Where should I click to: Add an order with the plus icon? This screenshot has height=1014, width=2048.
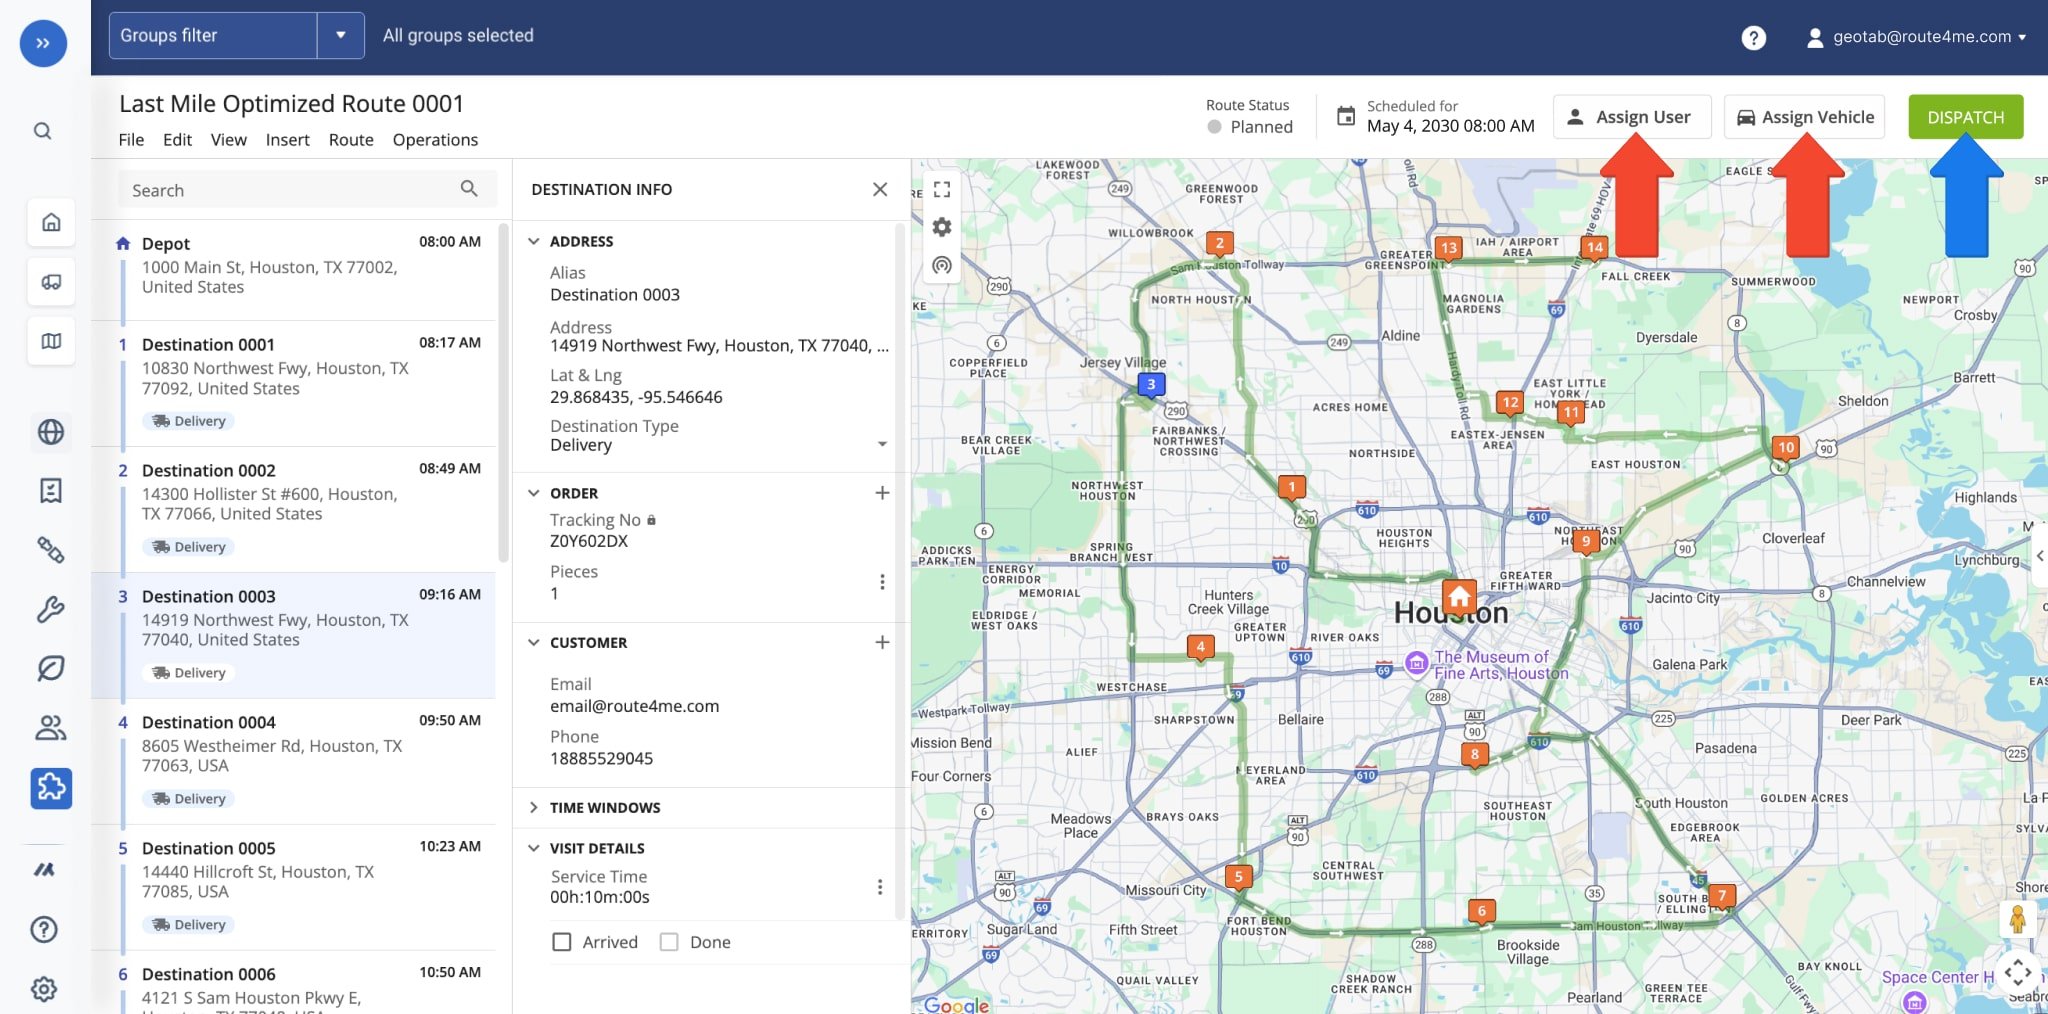pyautogui.click(x=882, y=493)
